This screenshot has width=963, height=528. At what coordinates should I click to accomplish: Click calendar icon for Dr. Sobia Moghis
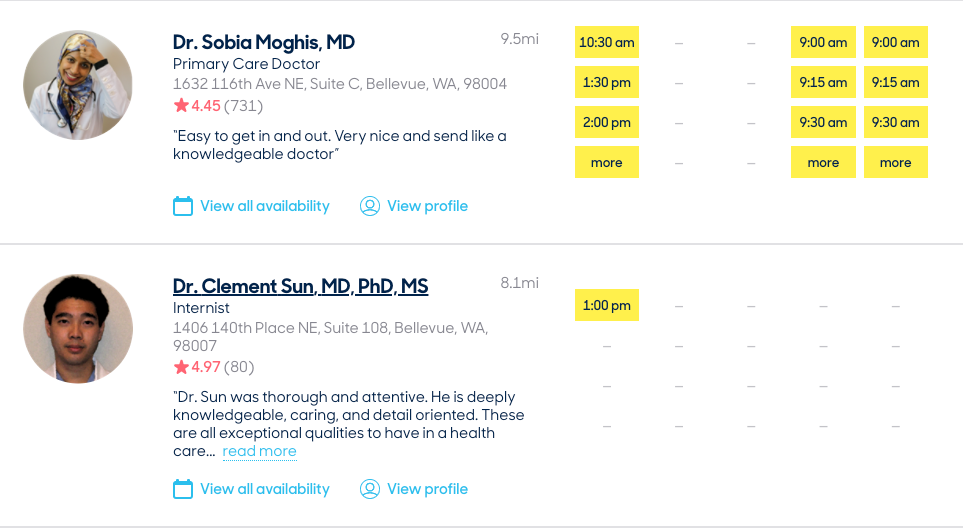(183, 206)
